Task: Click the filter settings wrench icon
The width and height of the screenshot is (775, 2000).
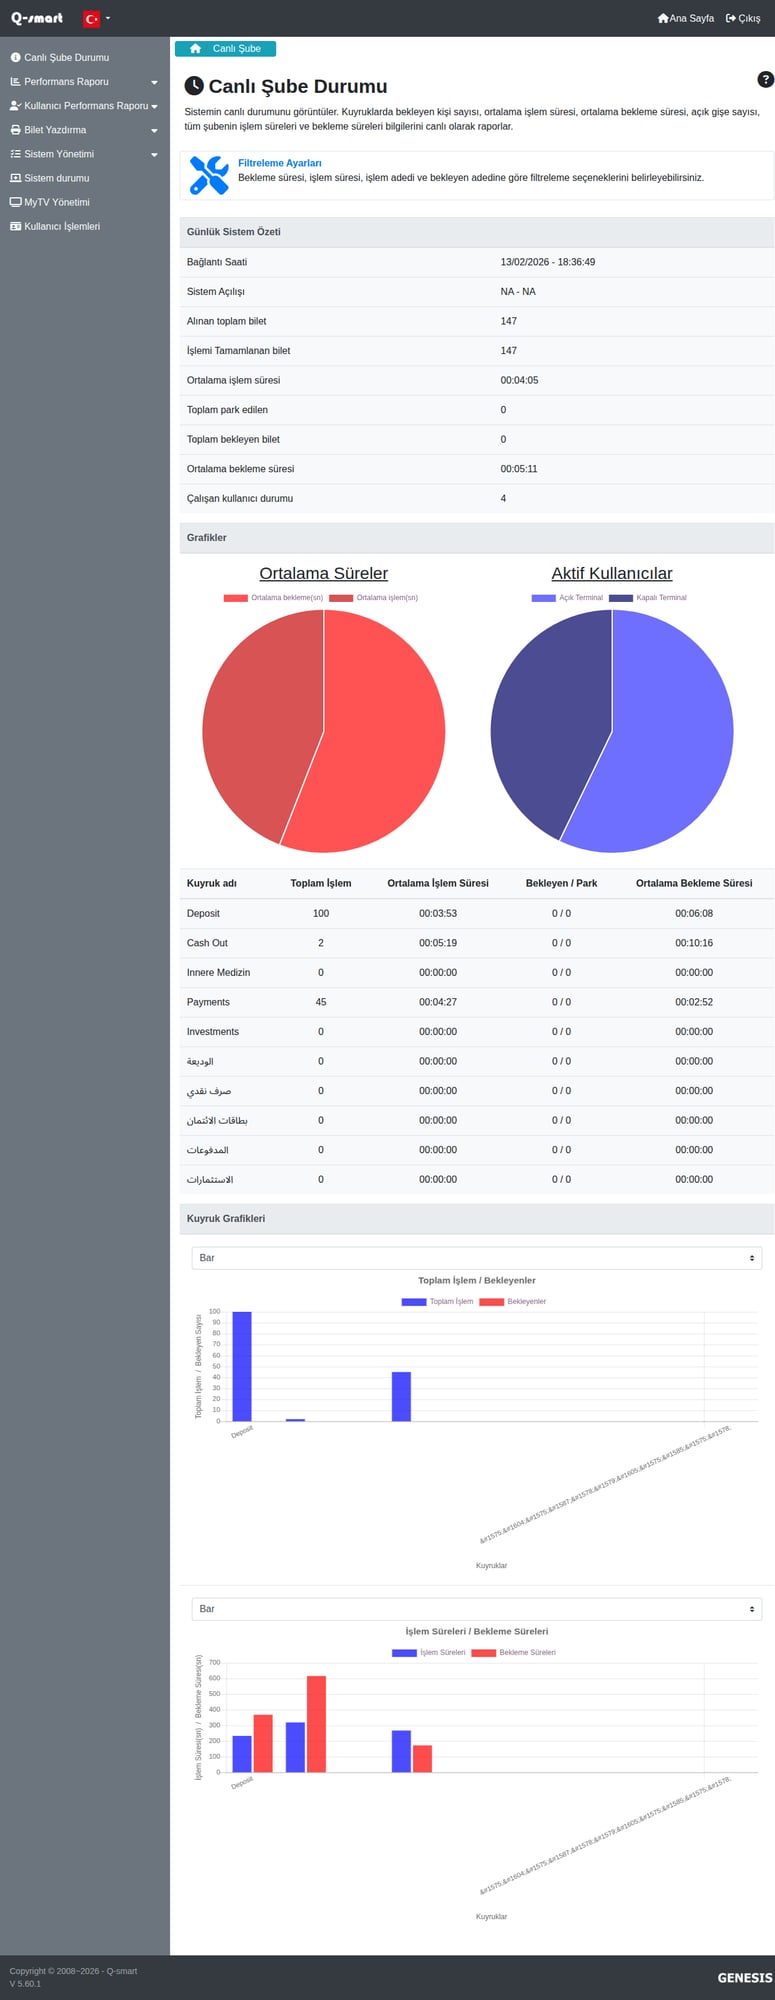Action: coord(209,175)
